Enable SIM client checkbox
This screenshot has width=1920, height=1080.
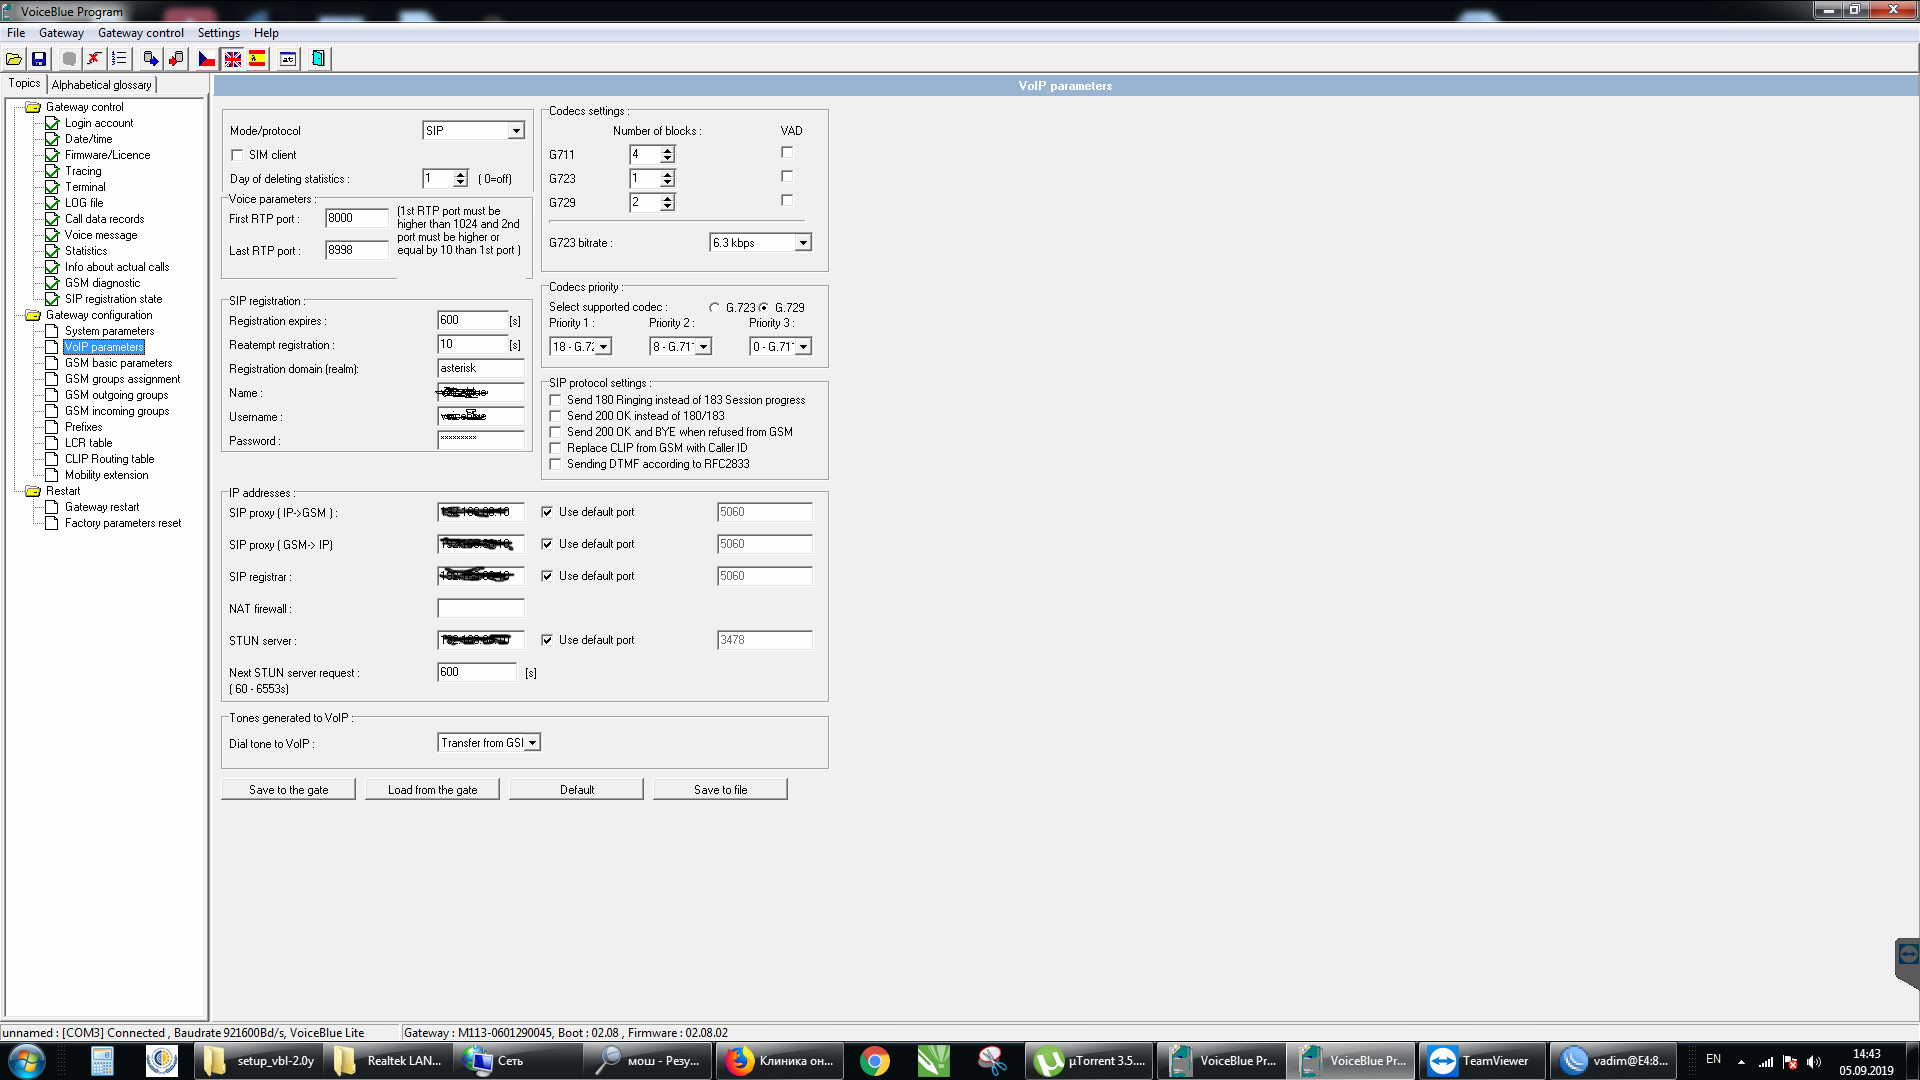[x=237, y=155]
